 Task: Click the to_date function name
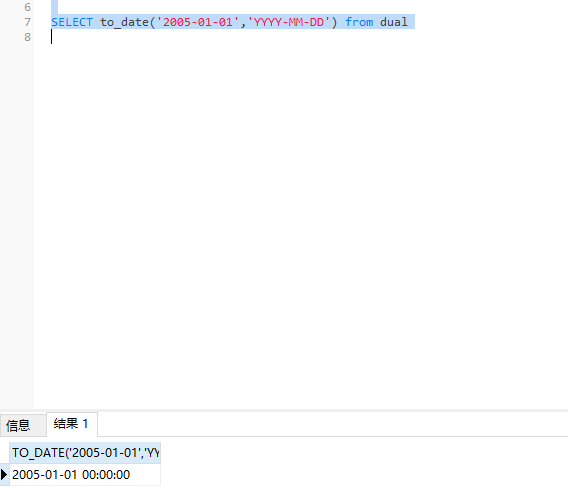tap(124, 22)
